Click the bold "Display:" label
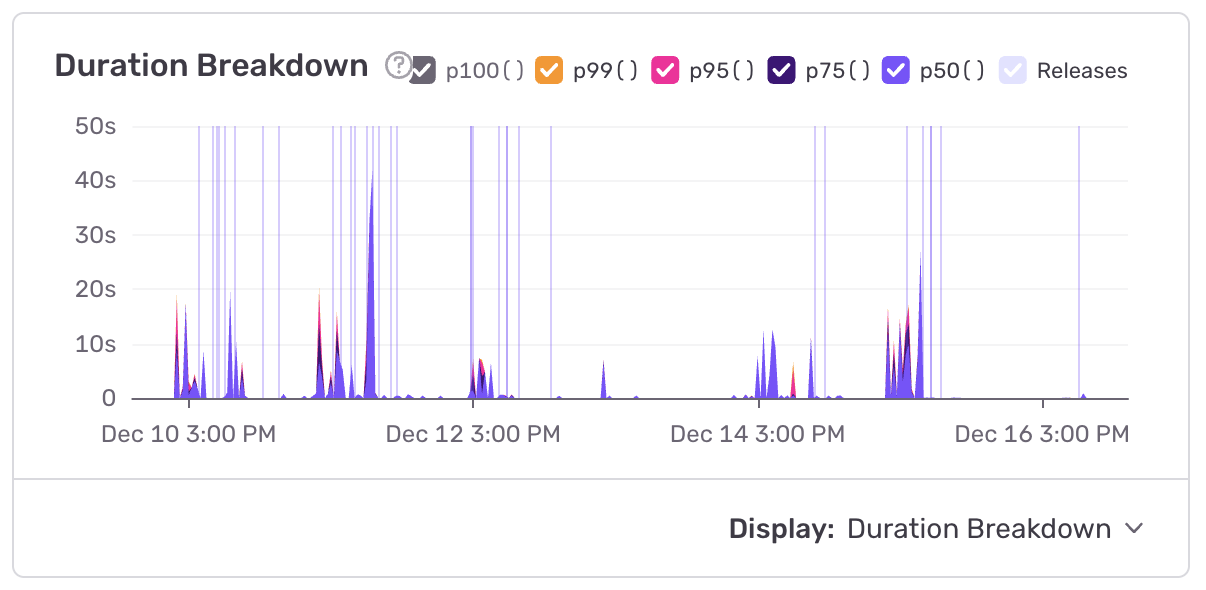 pyautogui.click(x=781, y=529)
